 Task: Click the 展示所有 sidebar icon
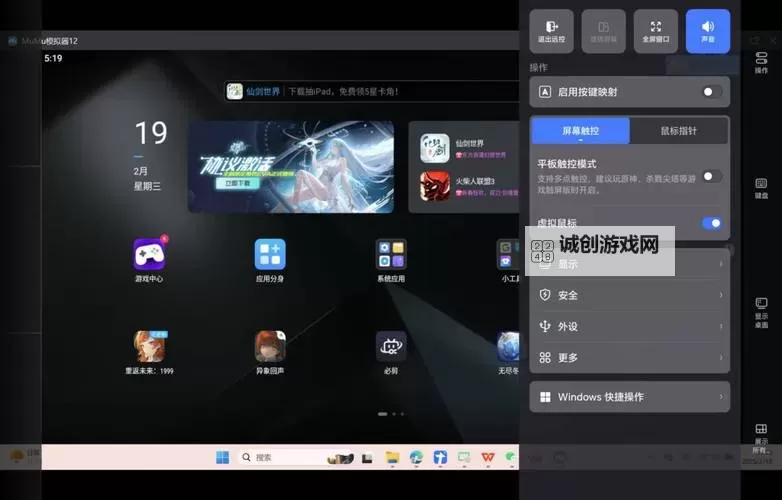(761, 439)
